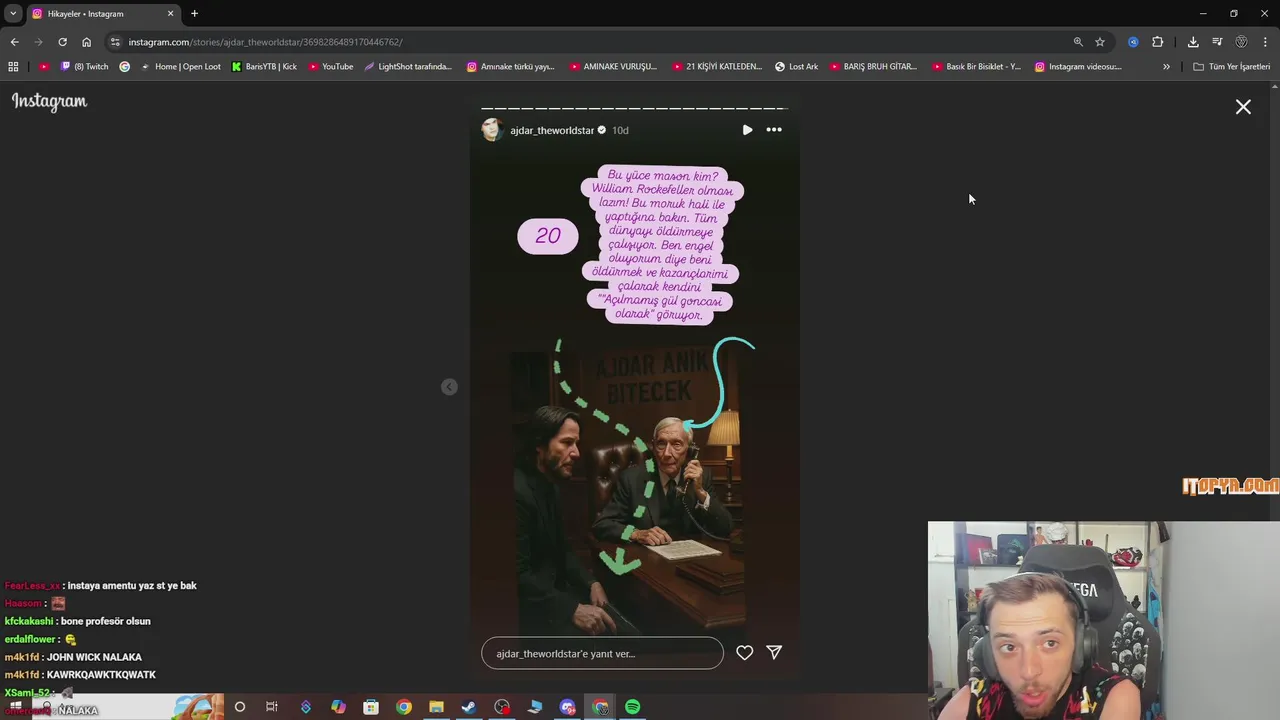This screenshot has height=720, width=1280.
Task: Share the story with the paper plane icon
Action: 774,652
